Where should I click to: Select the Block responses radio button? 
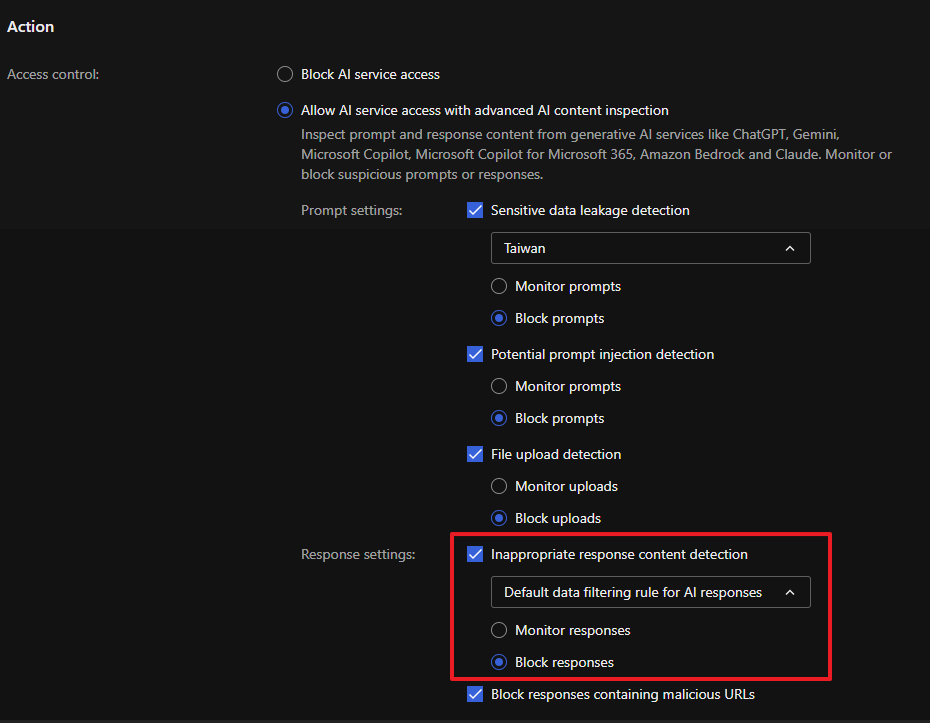click(x=499, y=662)
